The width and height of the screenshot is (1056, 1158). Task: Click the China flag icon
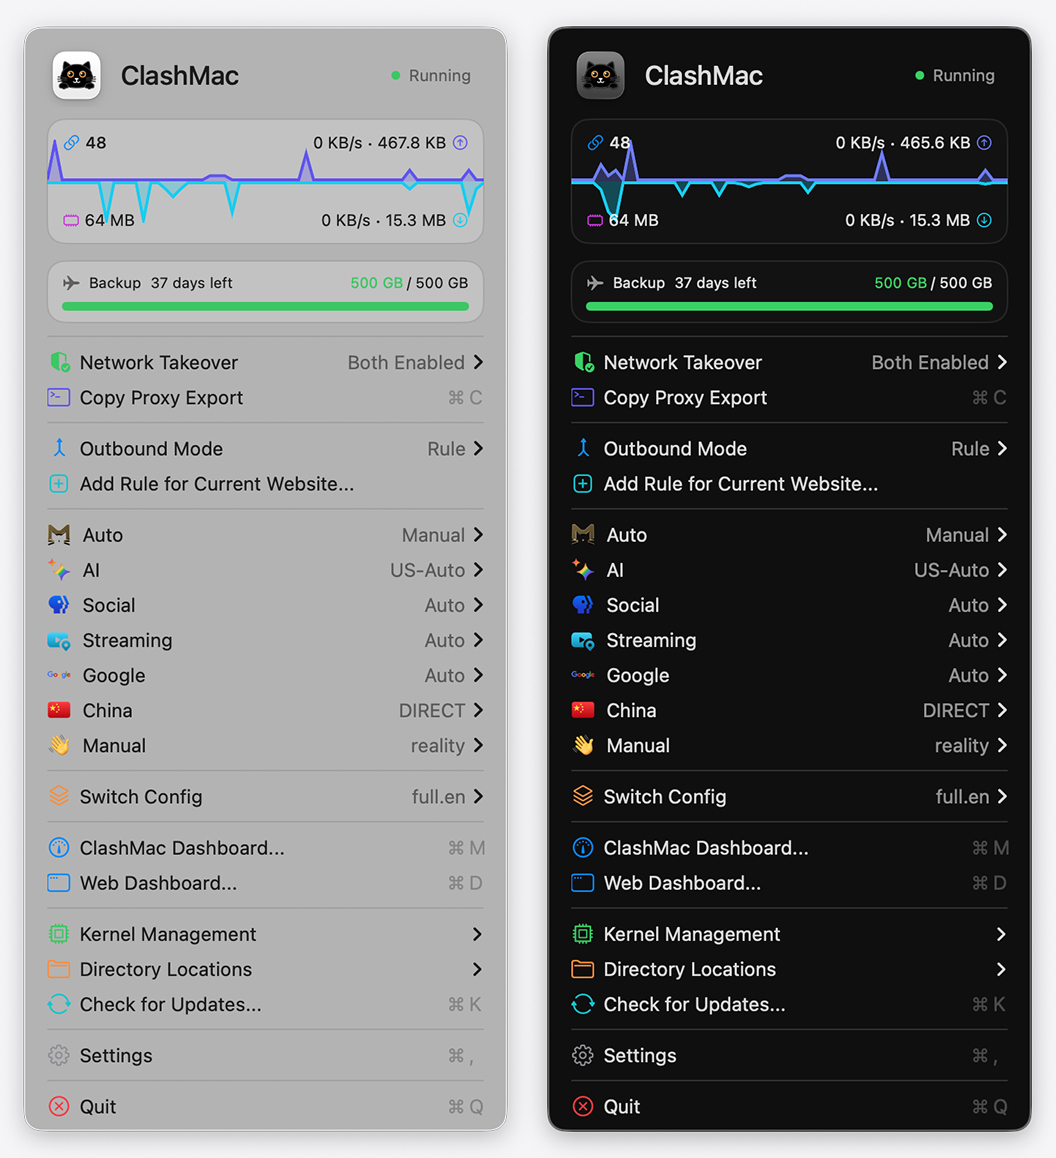[59, 710]
